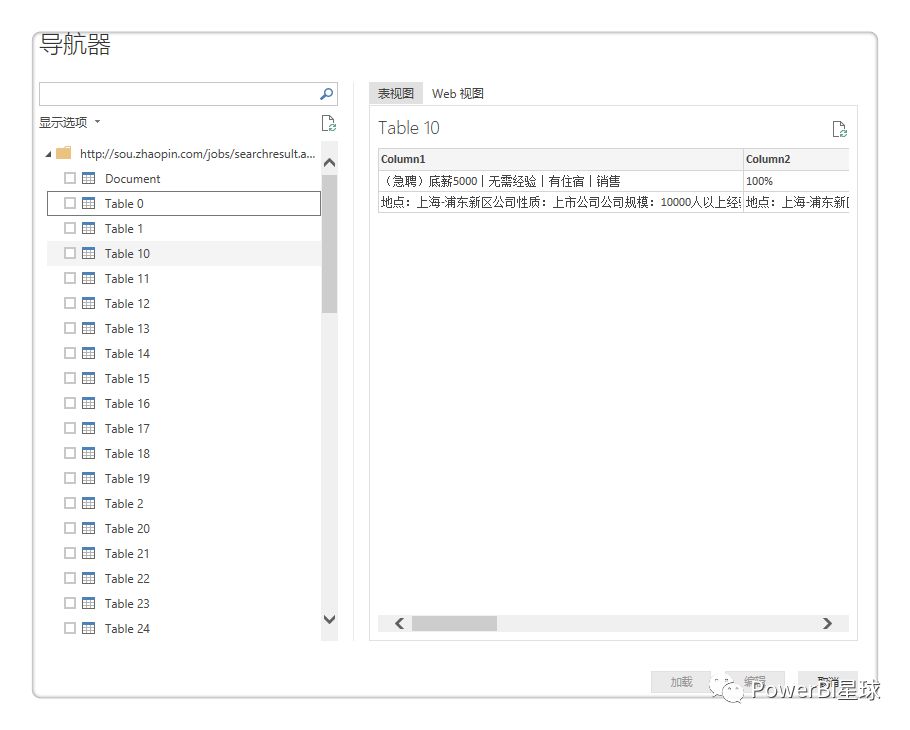The width and height of the screenshot is (910, 730).
Task: Enable the Table 19 checkbox
Action: (x=70, y=478)
